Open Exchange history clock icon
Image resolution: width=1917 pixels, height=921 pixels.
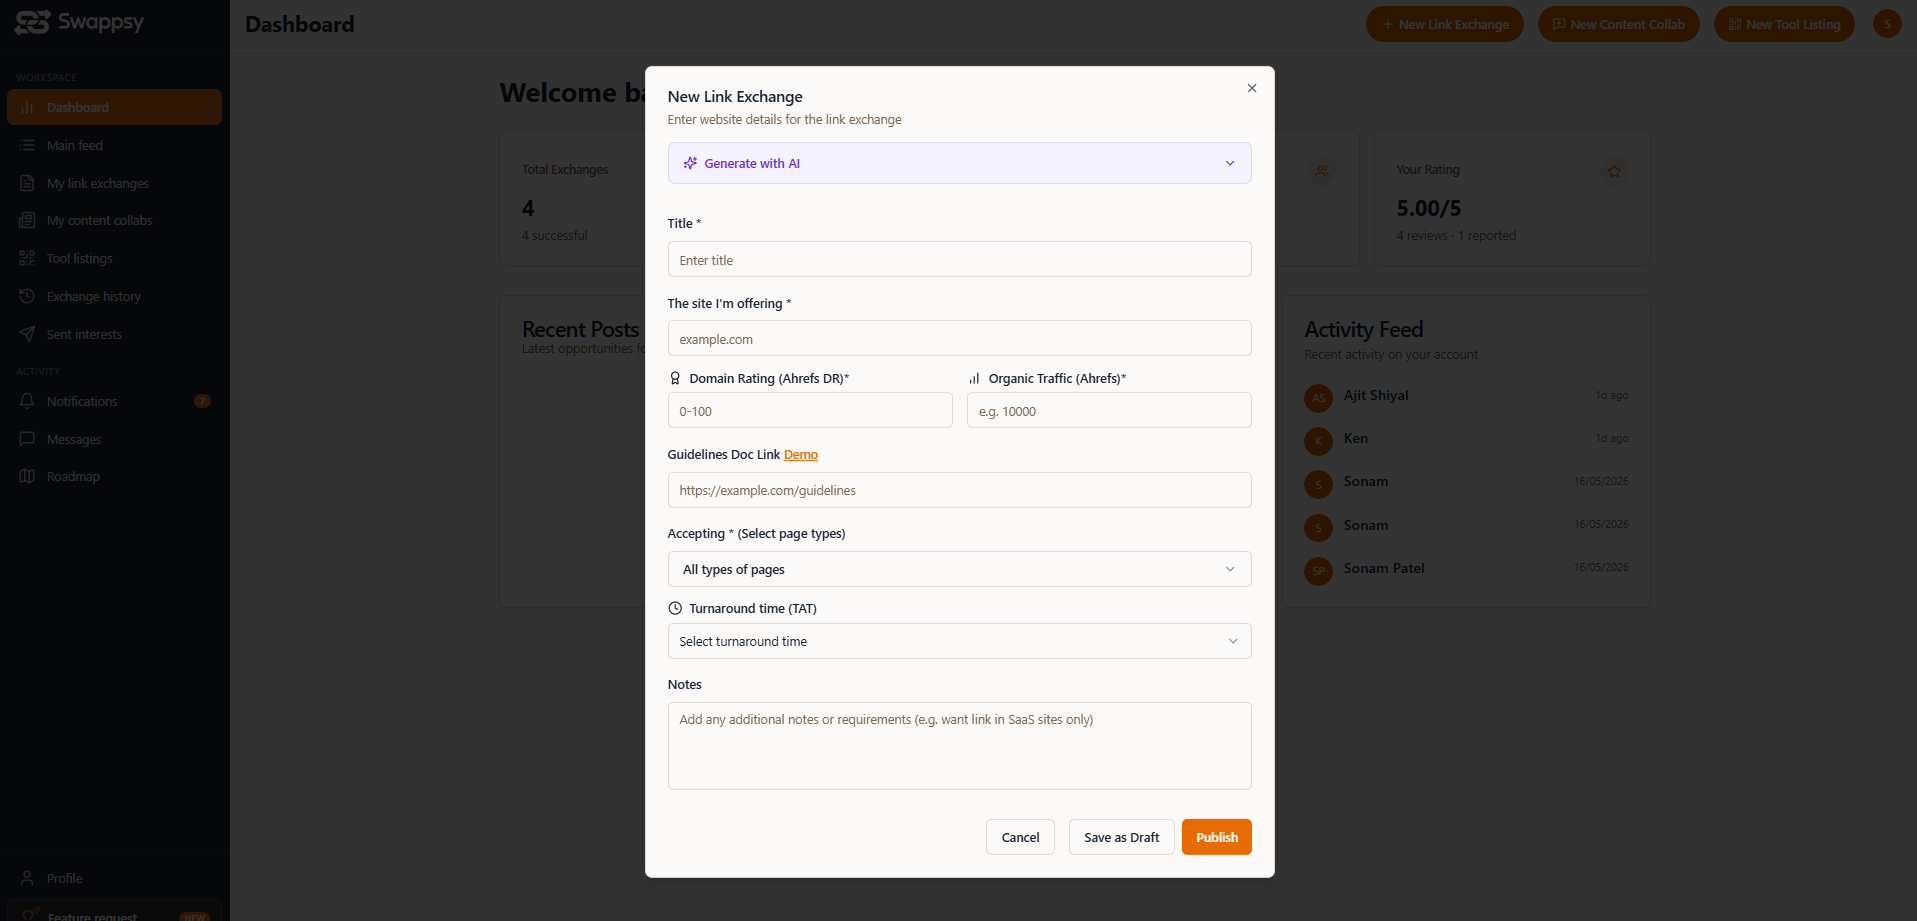(x=27, y=296)
